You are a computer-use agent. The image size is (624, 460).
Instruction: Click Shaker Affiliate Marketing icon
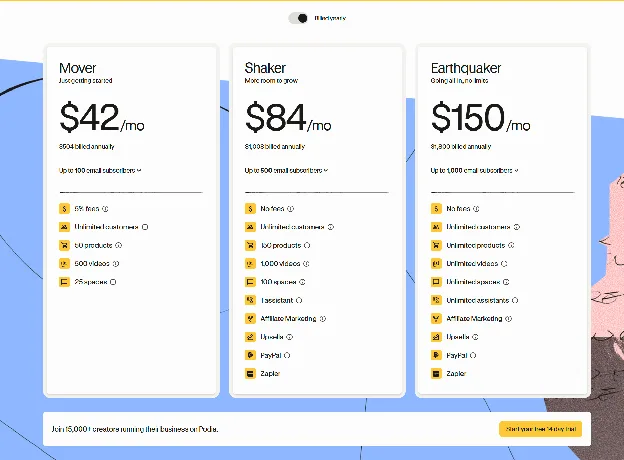point(250,318)
